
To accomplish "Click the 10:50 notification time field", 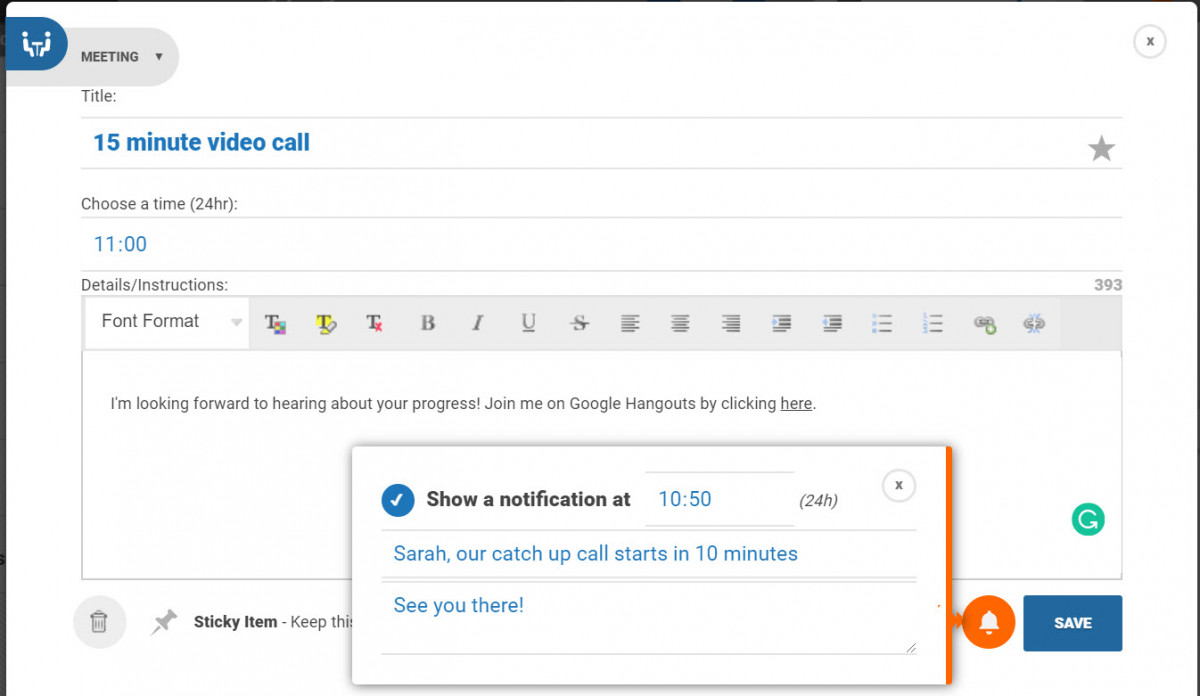I will click(719, 499).
